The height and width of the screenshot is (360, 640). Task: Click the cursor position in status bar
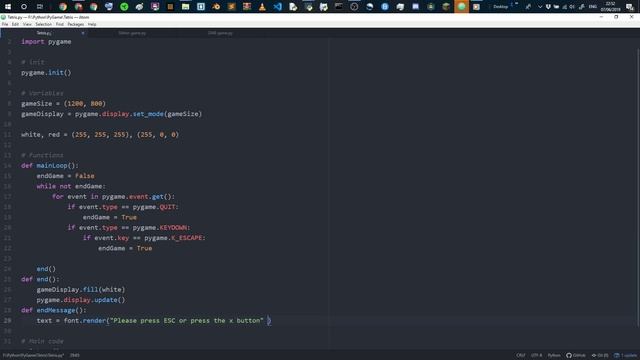(x=75, y=355)
